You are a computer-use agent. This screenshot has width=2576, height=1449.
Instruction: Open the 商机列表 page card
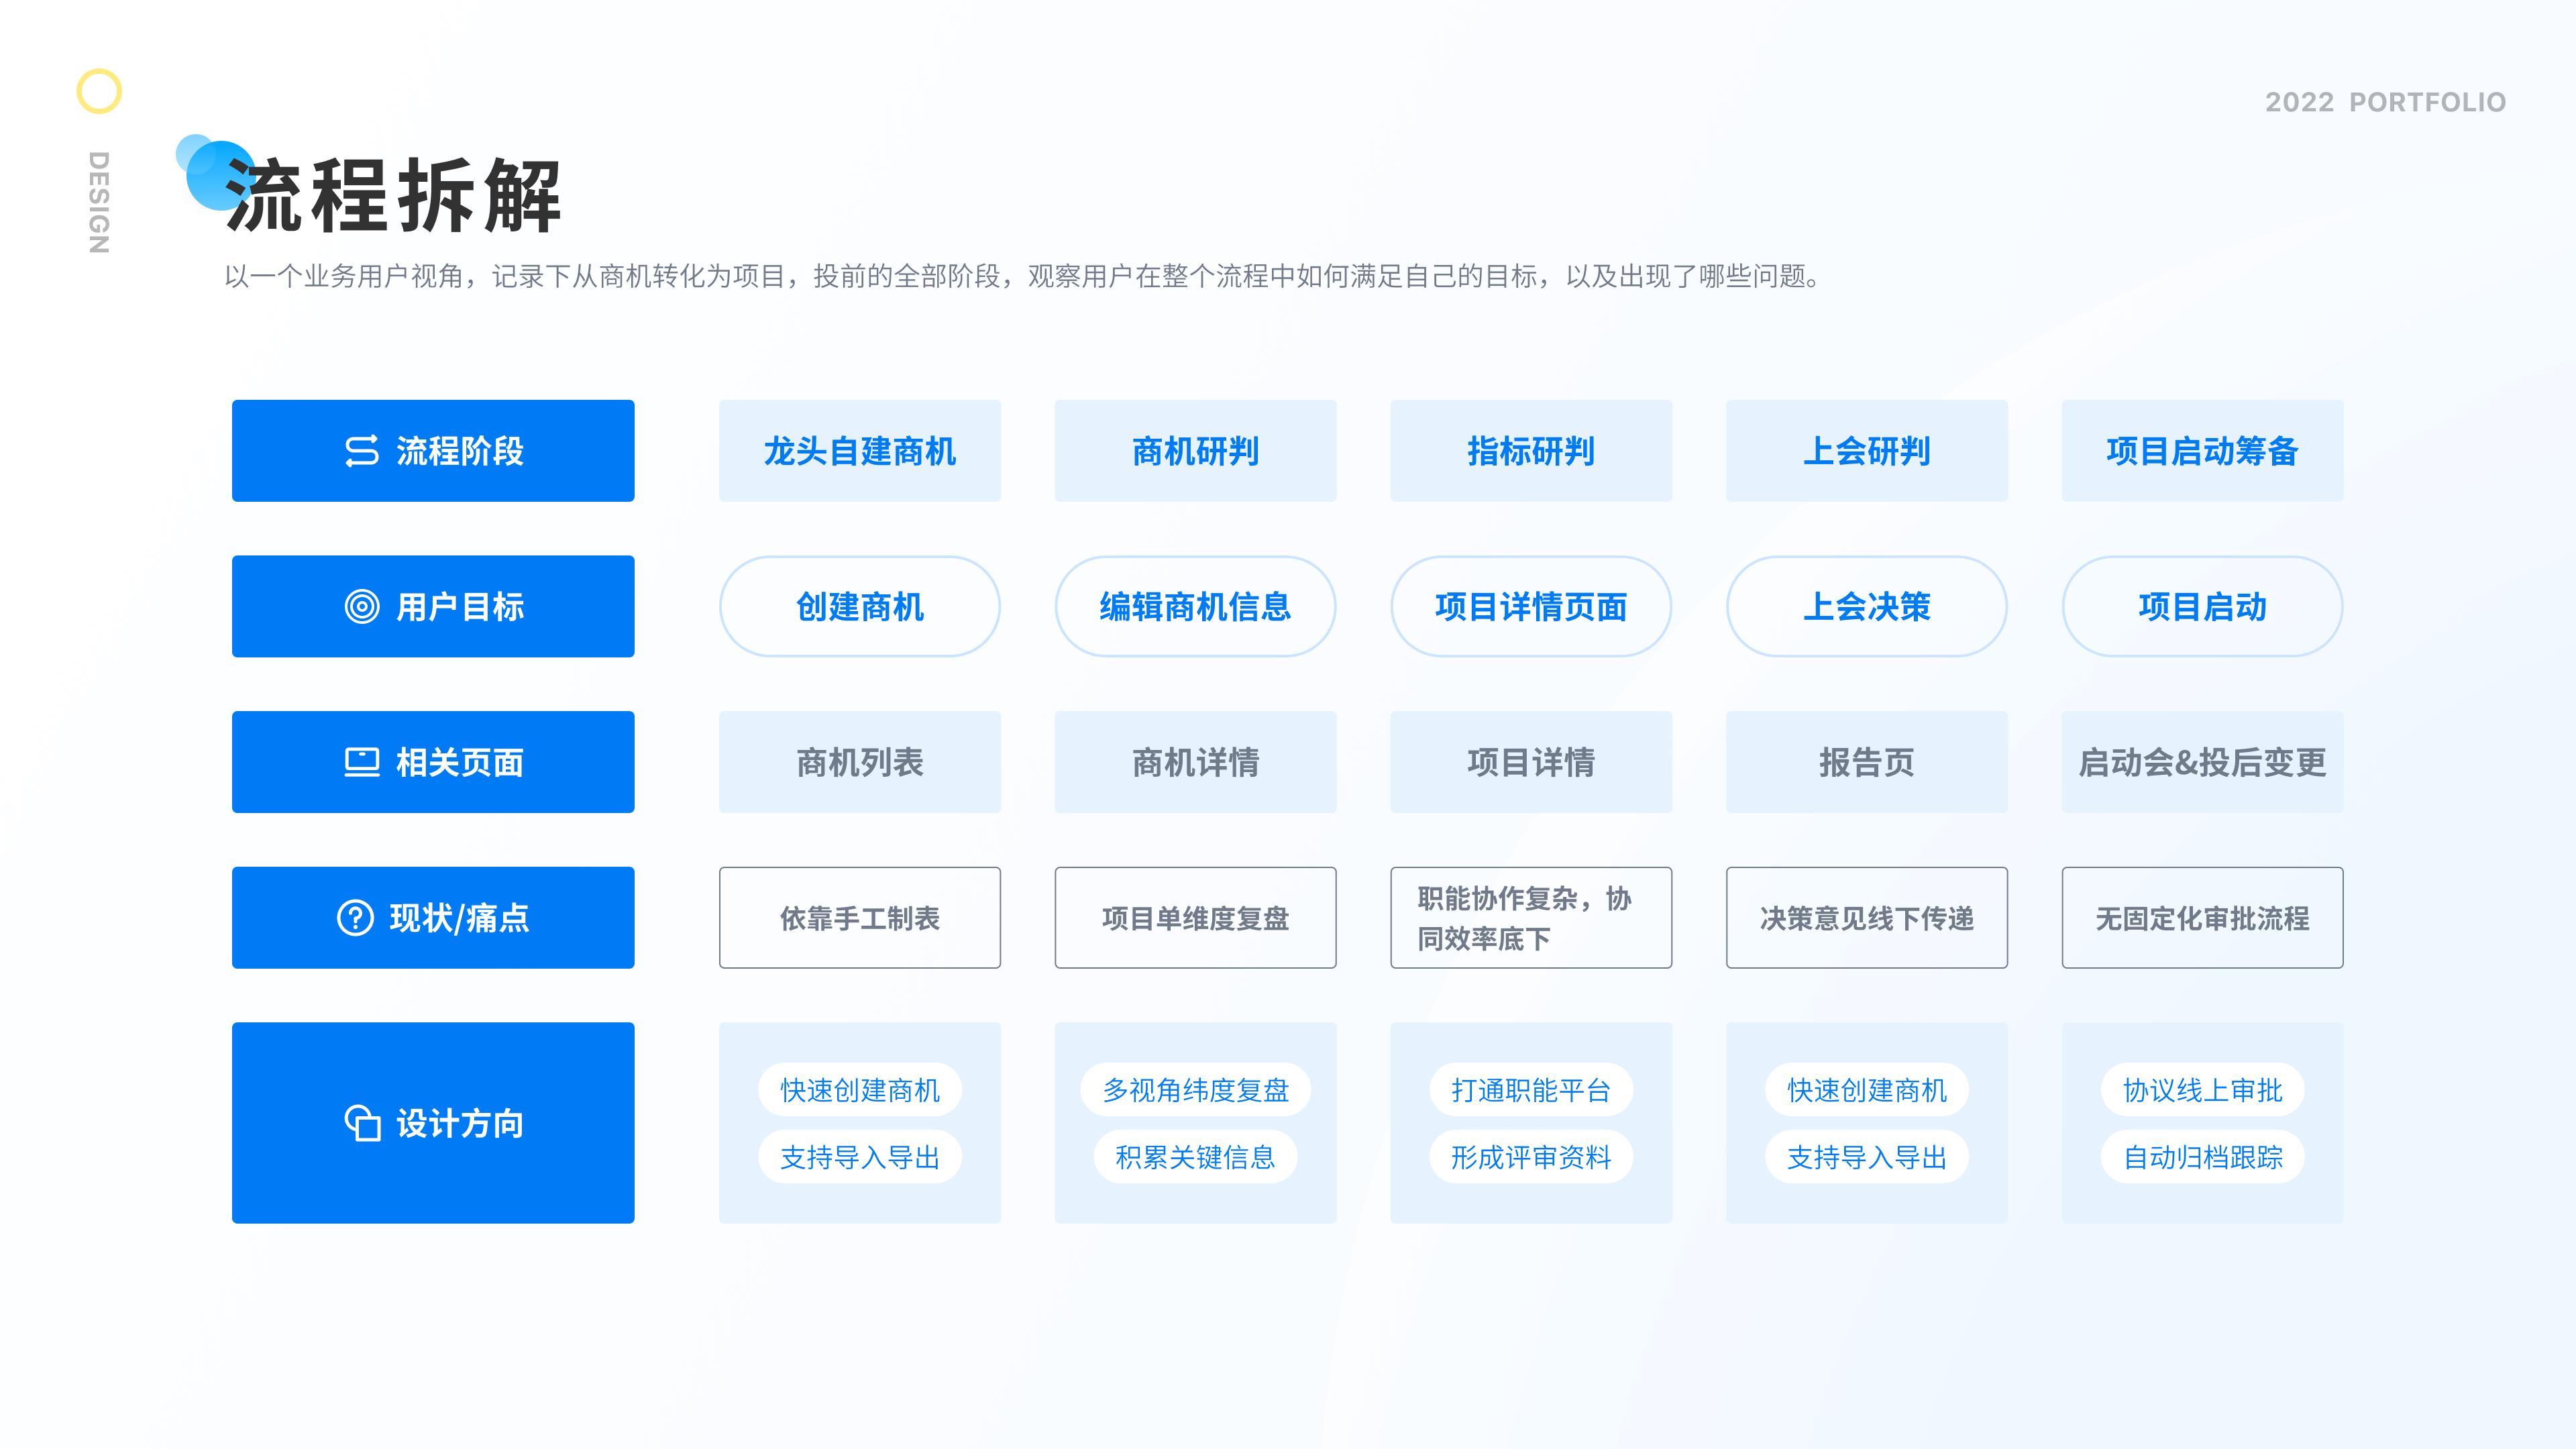point(860,762)
